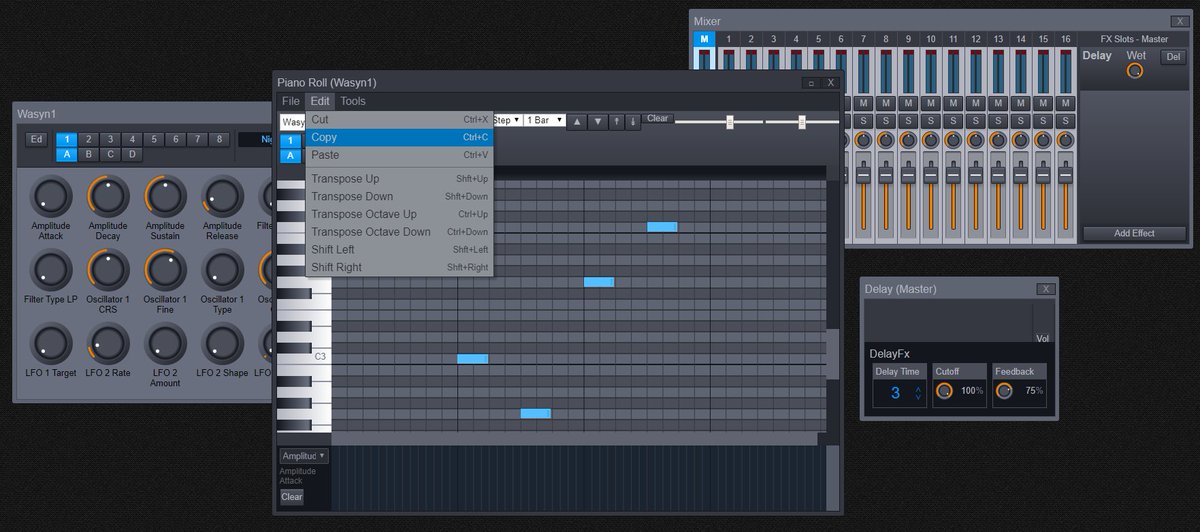This screenshot has width=1200, height=532.
Task: Adjust the Oscillator 1 Fine knob
Action: 165,269
